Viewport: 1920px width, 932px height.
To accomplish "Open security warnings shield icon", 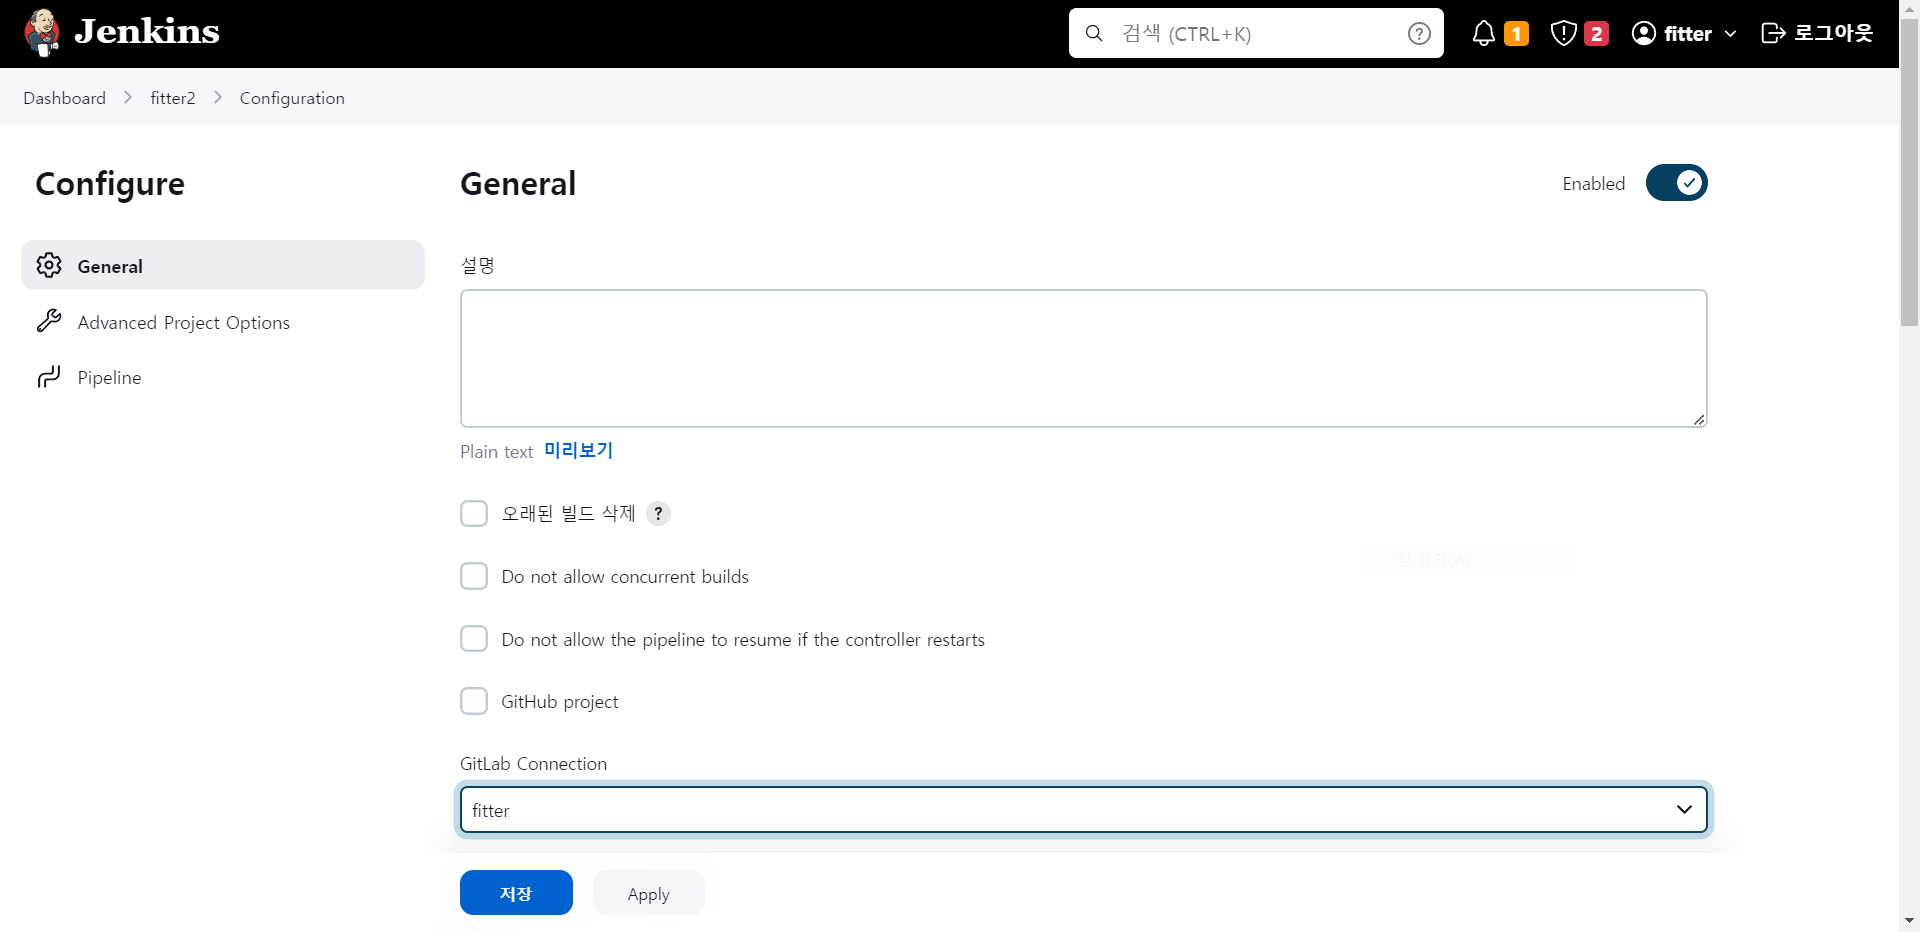I will click(1564, 33).
